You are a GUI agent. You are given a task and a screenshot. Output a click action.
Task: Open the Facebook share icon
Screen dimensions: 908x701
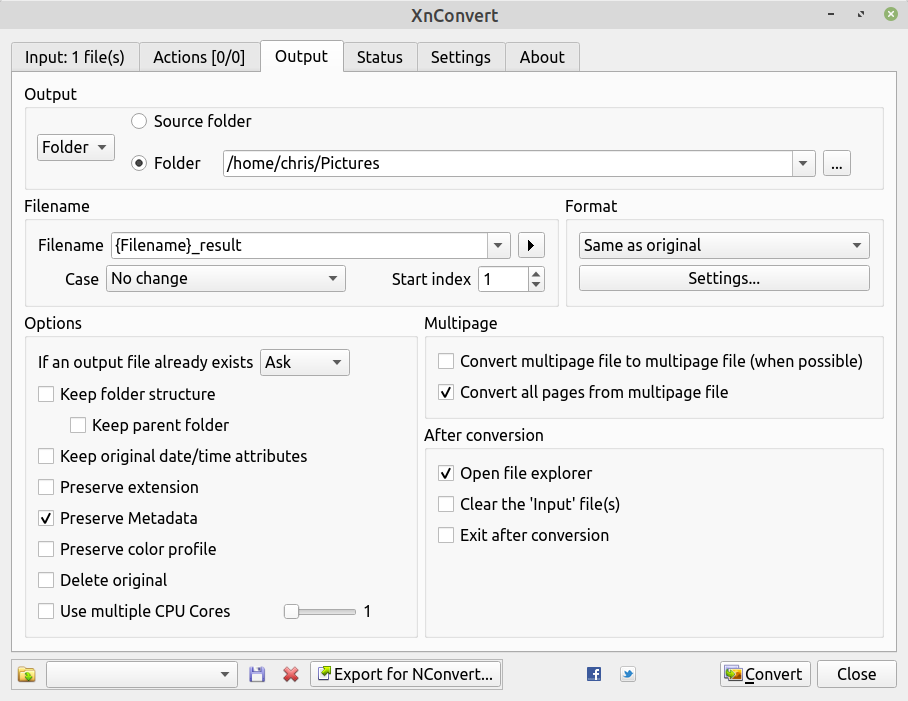[x=594, y=674]
